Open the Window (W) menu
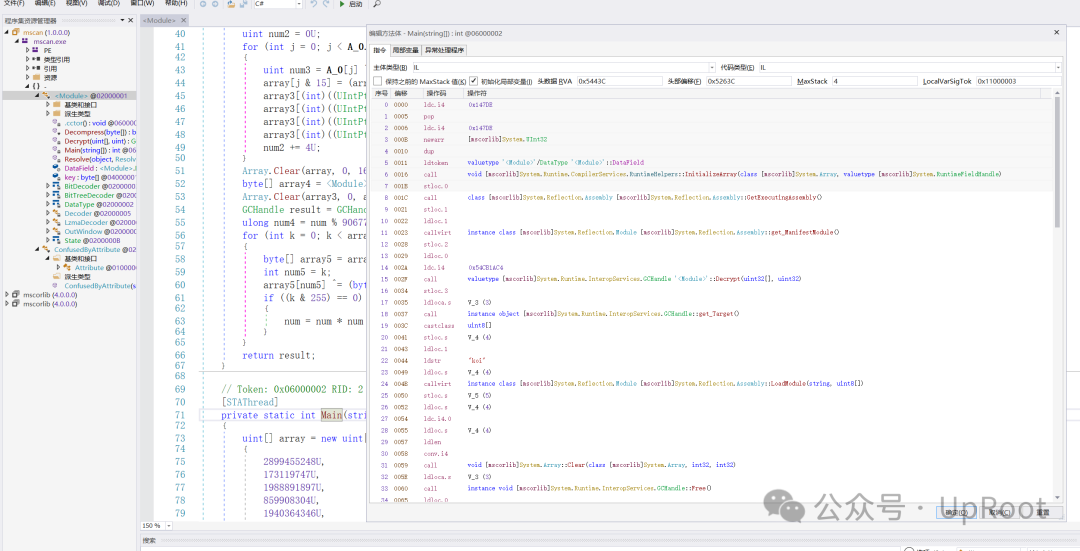The width and height of the screenshot is (1080, 551). (142, 3)
